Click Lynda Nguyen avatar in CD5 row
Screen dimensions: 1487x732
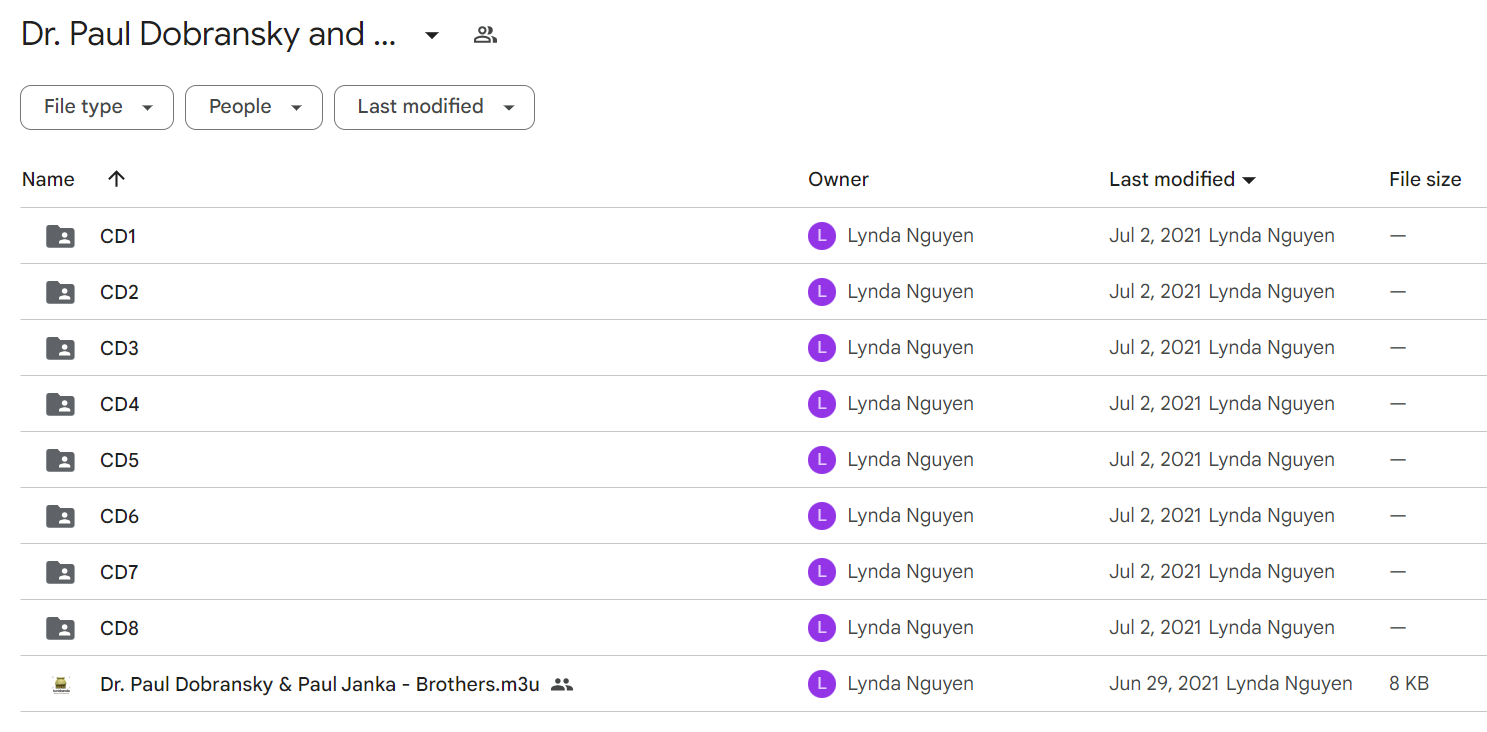click(x=822, y=460)
